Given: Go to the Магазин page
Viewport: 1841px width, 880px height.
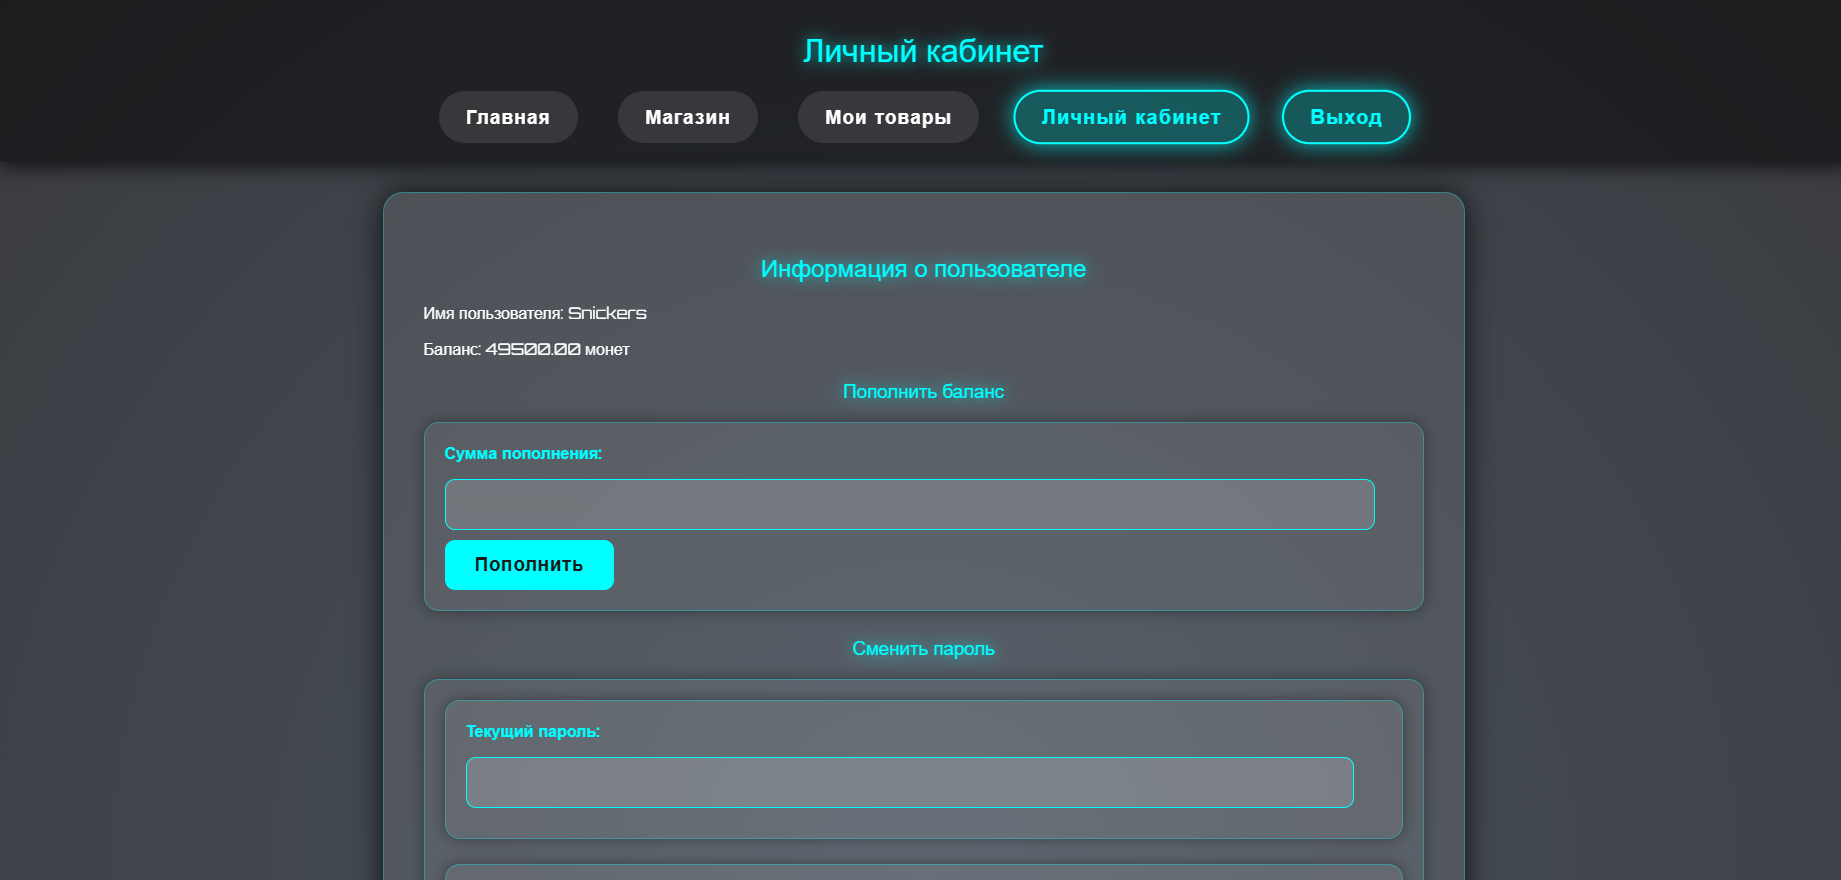Looking at the screenshot, I should [x=687, y=117].
